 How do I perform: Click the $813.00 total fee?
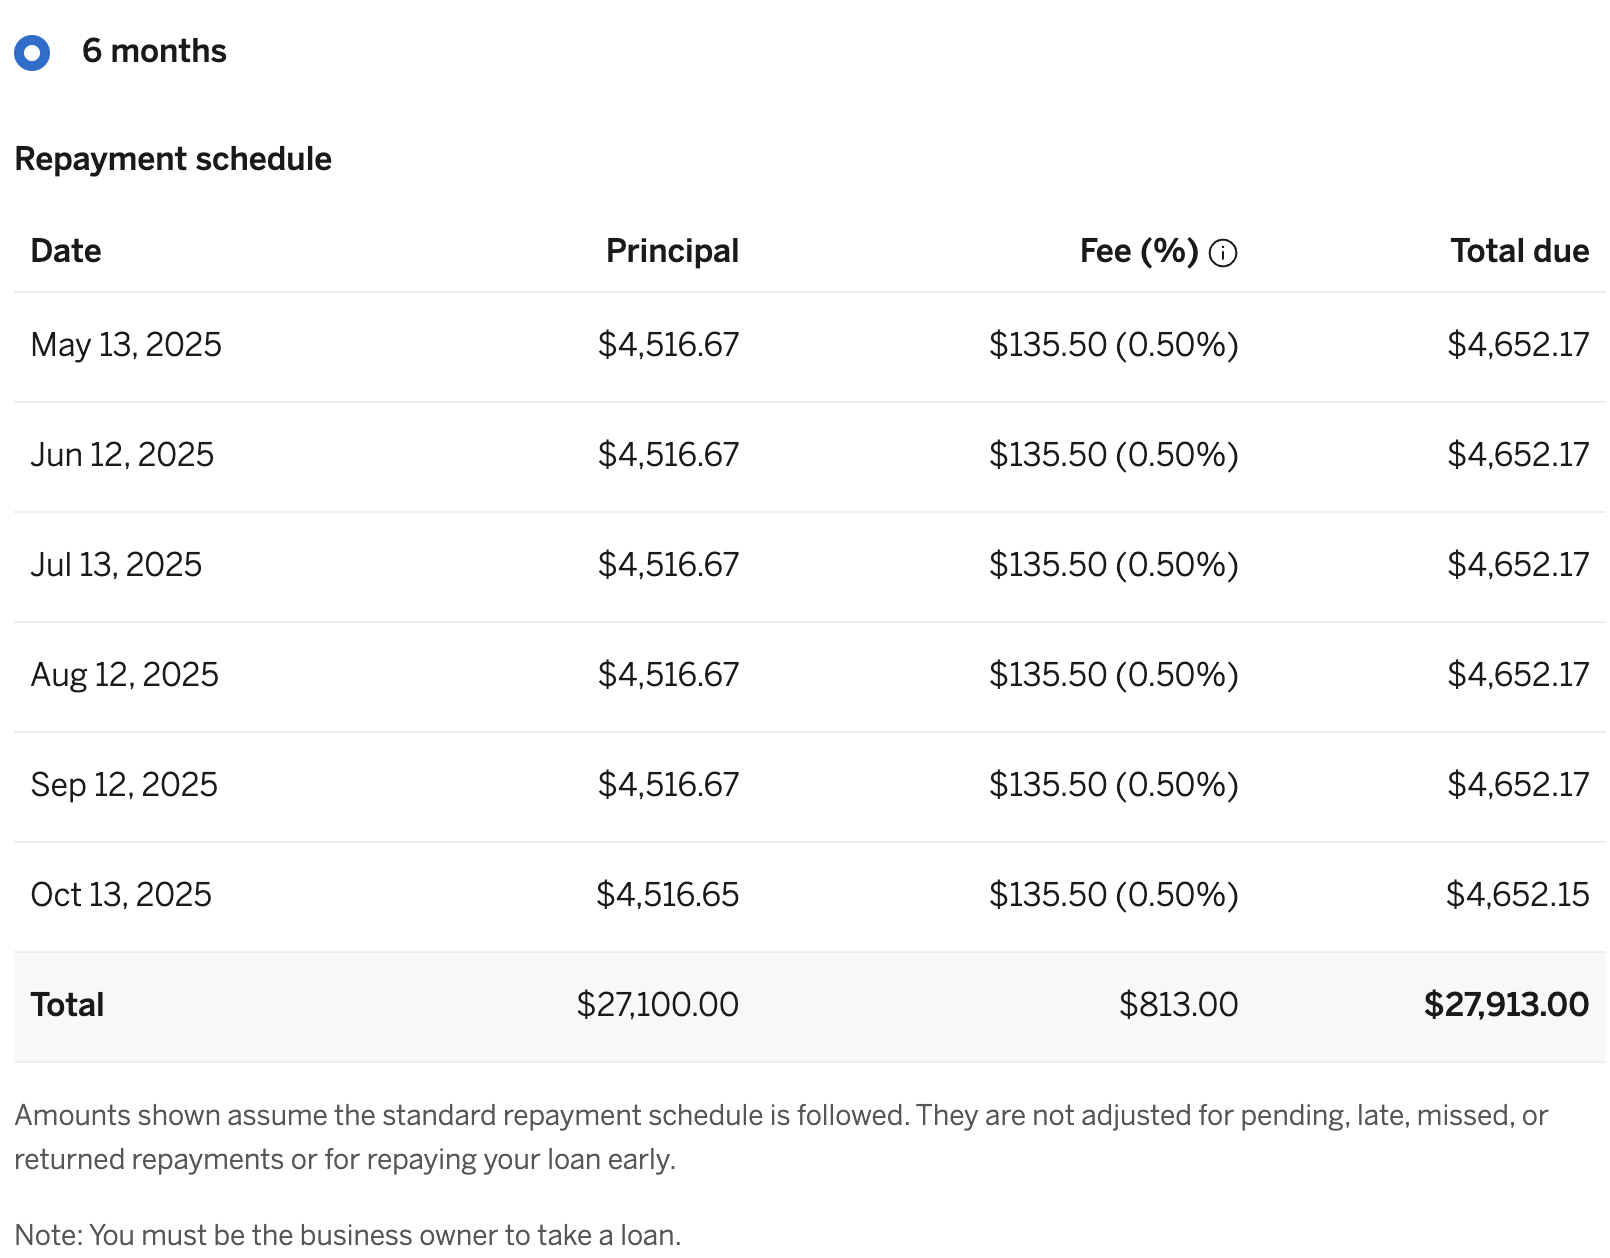(1178, 1005)
